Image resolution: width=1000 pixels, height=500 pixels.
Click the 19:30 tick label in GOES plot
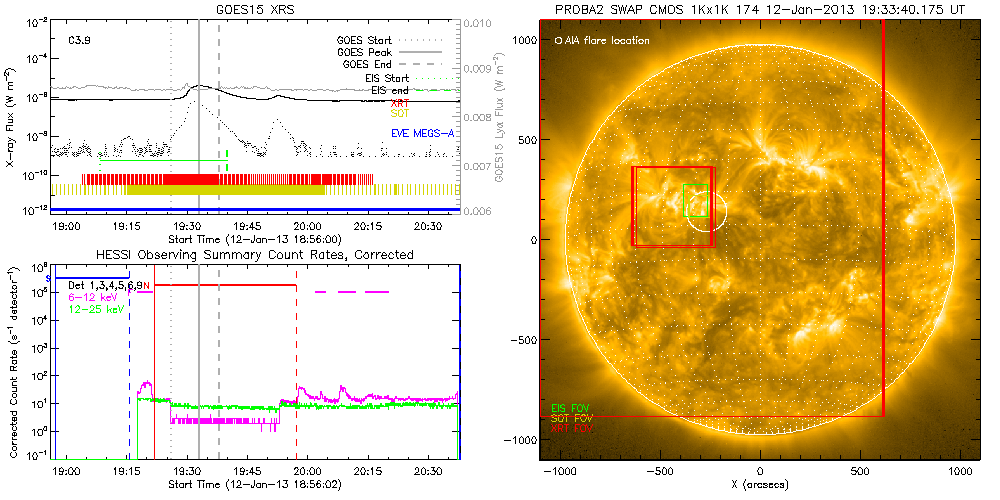pos(186,227)
